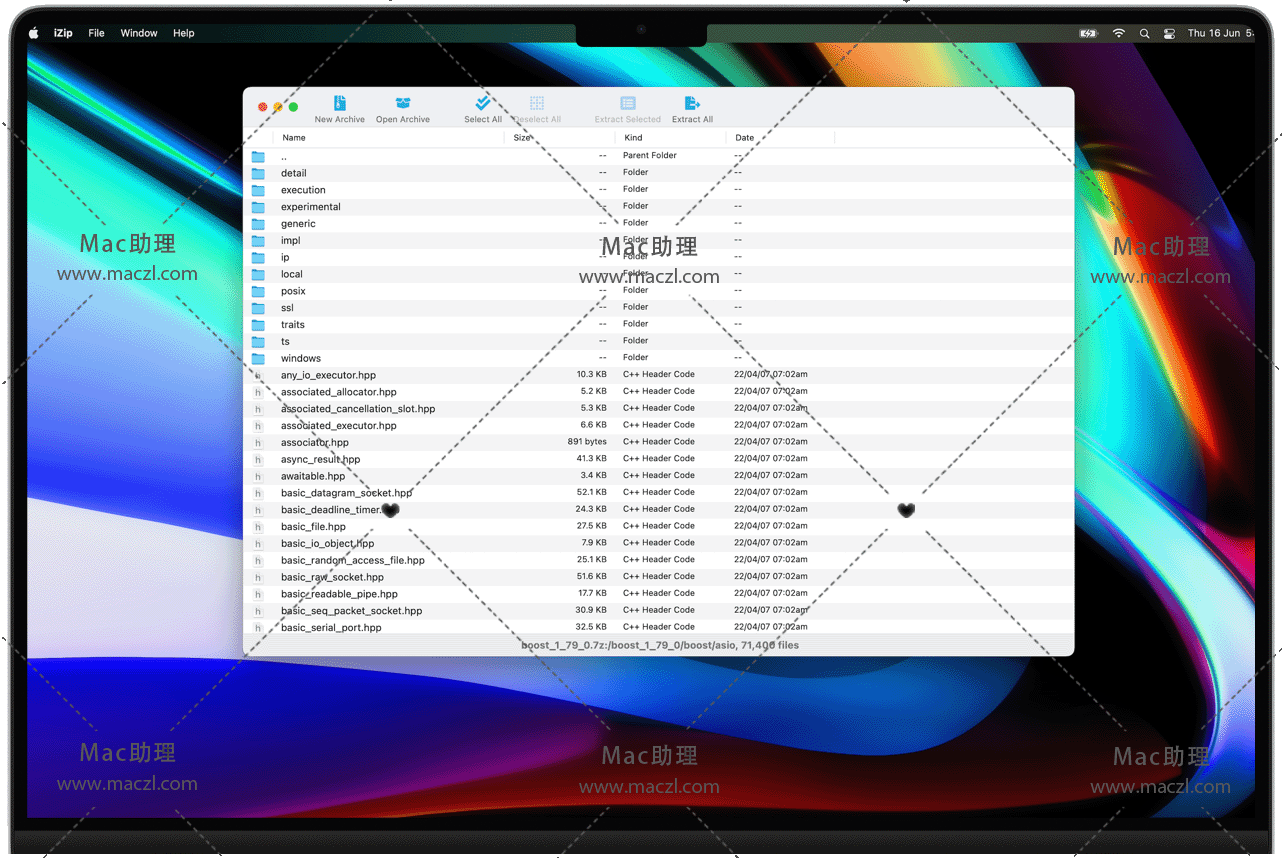Click the "41.3 KB" size cell
The image size is (1282, 858).
click(591, 459)
